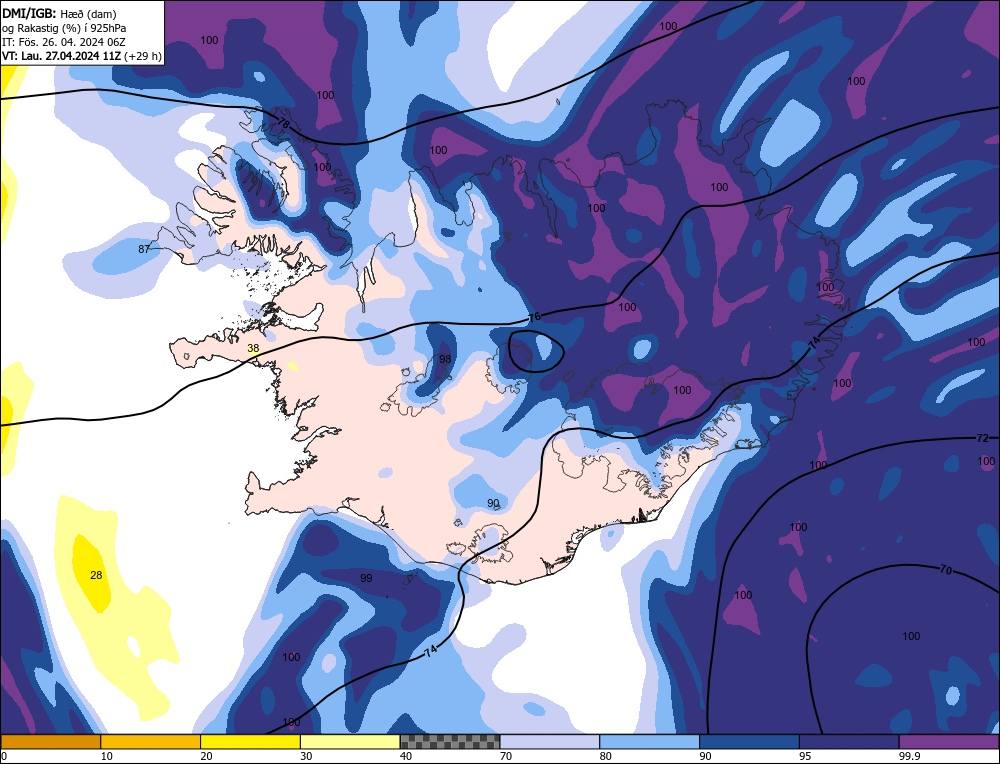Click the light blue 80–90 legend swatch
The height and width of the screenshot is (764, 1000).
[649, 742]
